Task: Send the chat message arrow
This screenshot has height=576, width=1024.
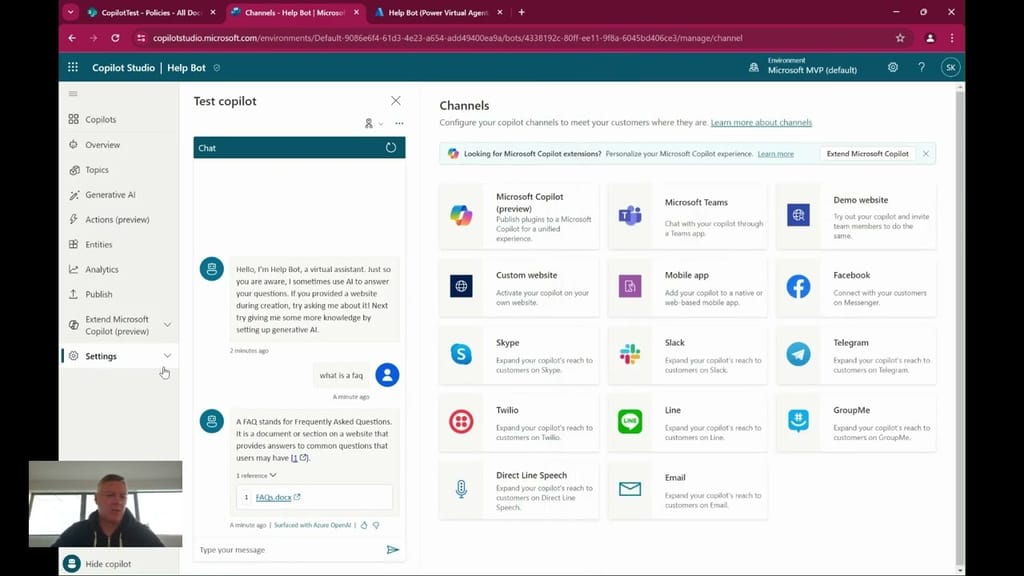Action: click(393, 549)
